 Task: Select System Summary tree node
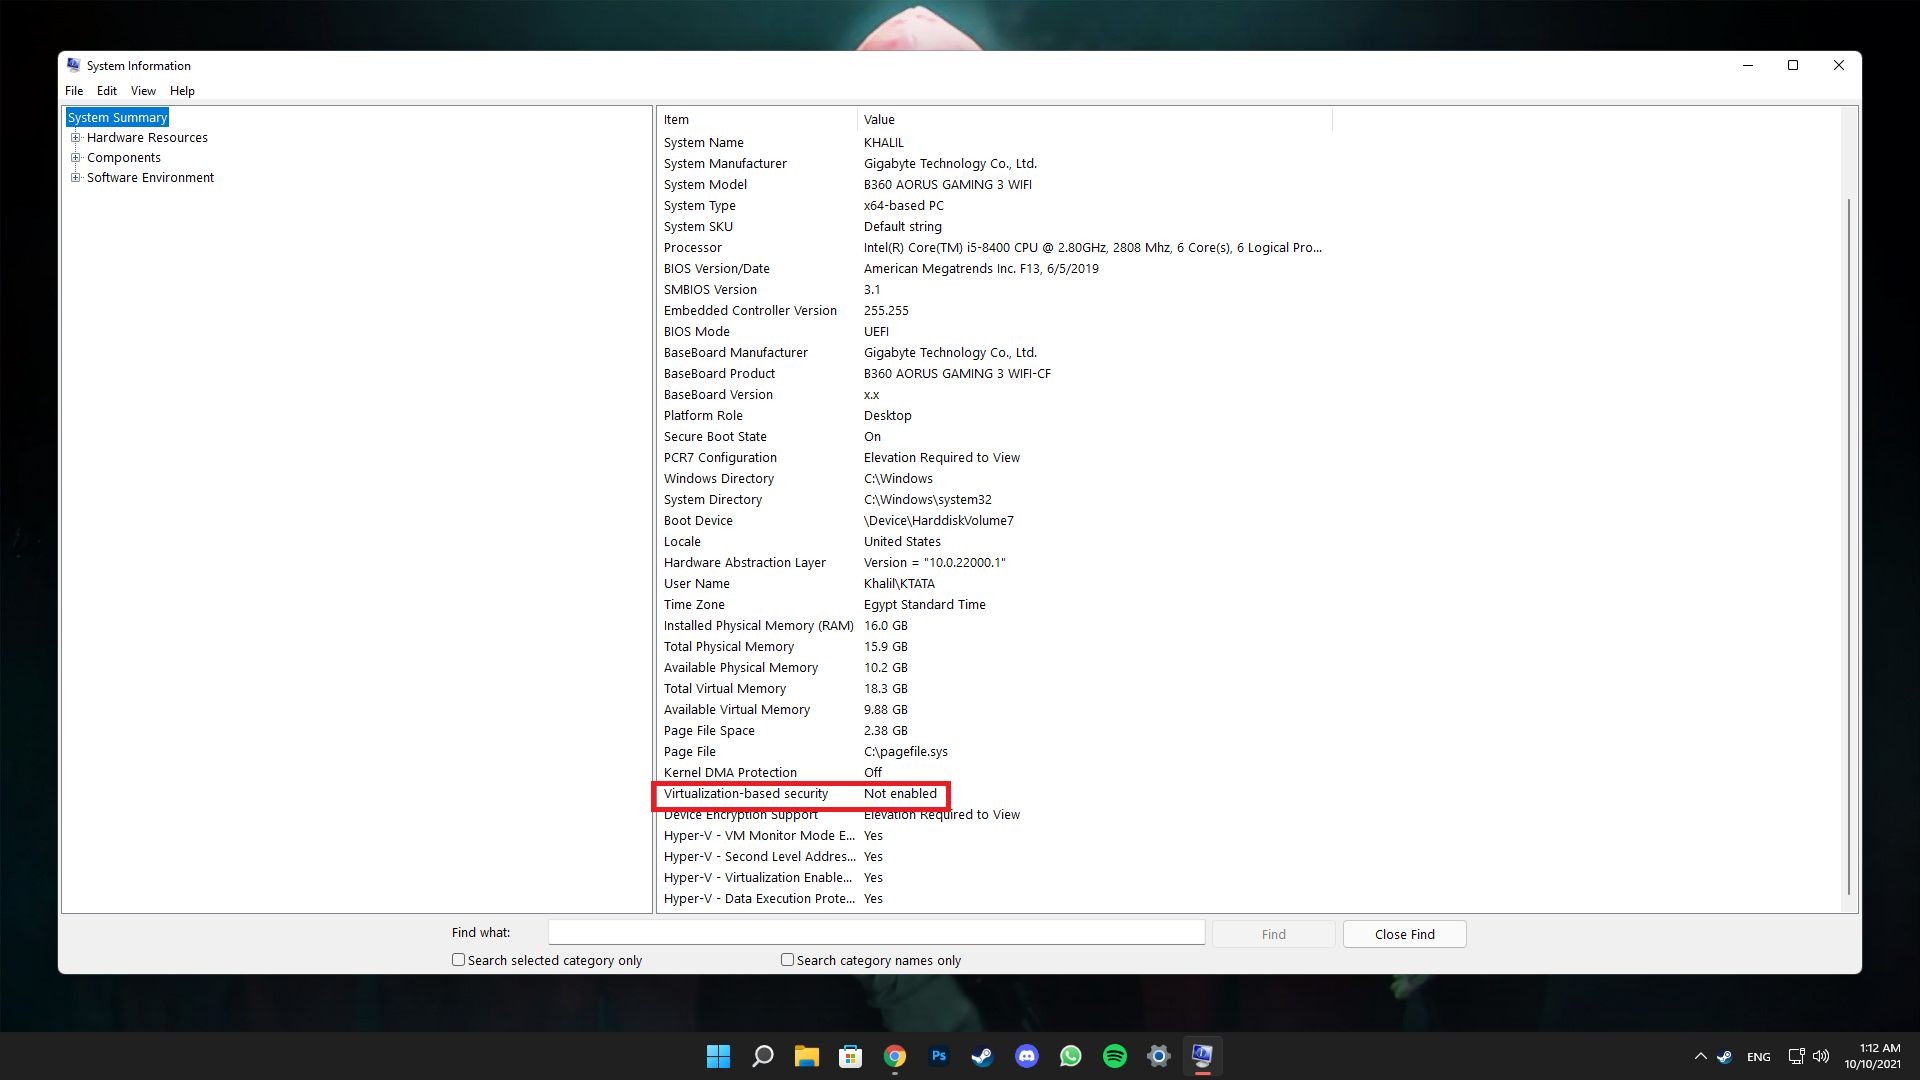pos(117,117)
